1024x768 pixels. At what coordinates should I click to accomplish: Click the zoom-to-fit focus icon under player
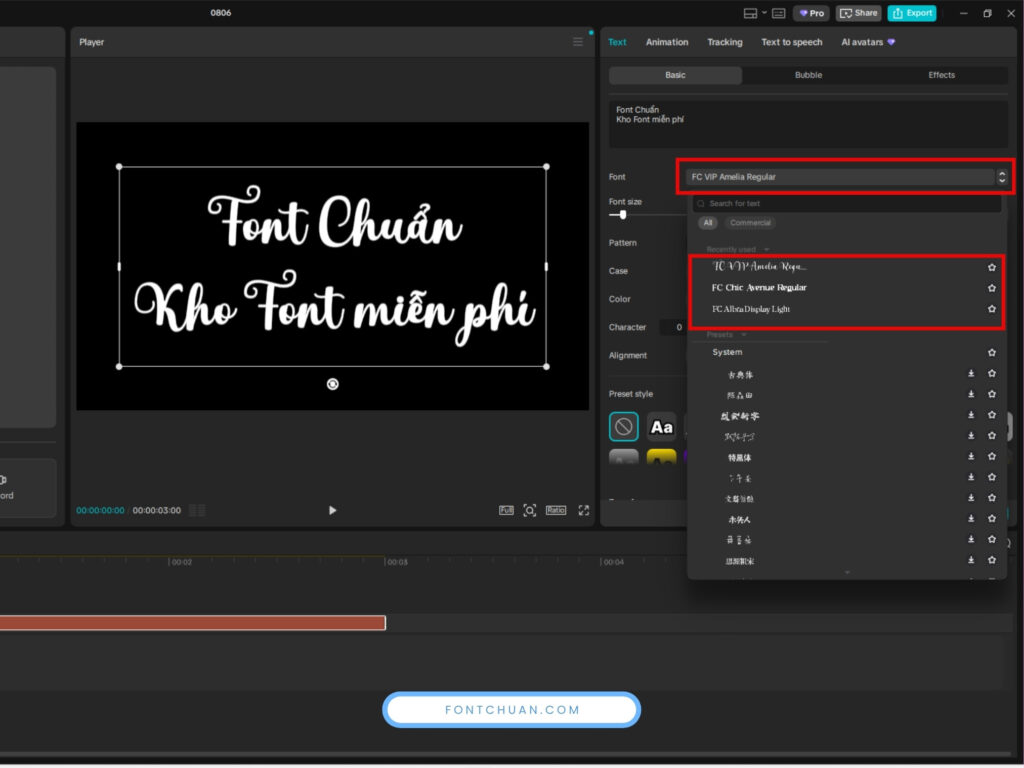[x=530, y=510]
